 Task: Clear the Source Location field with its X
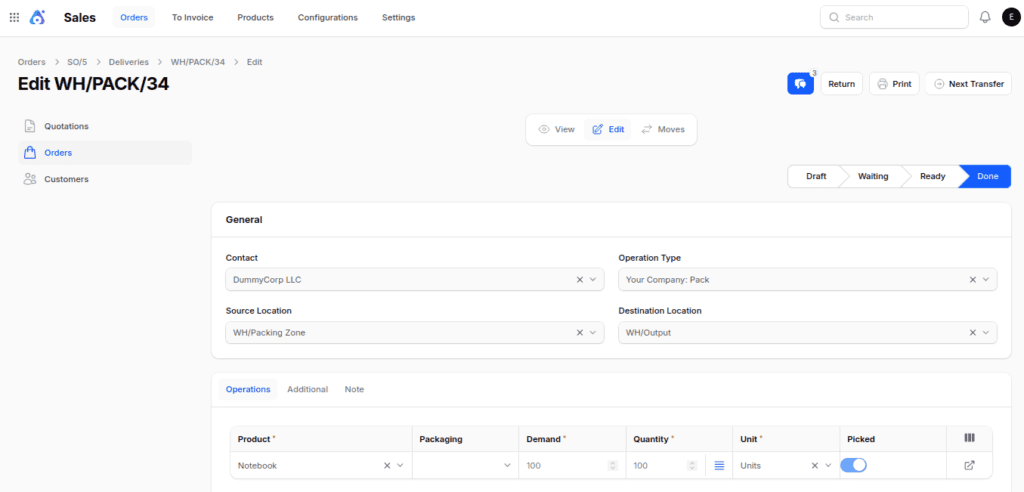coord(579,333)
